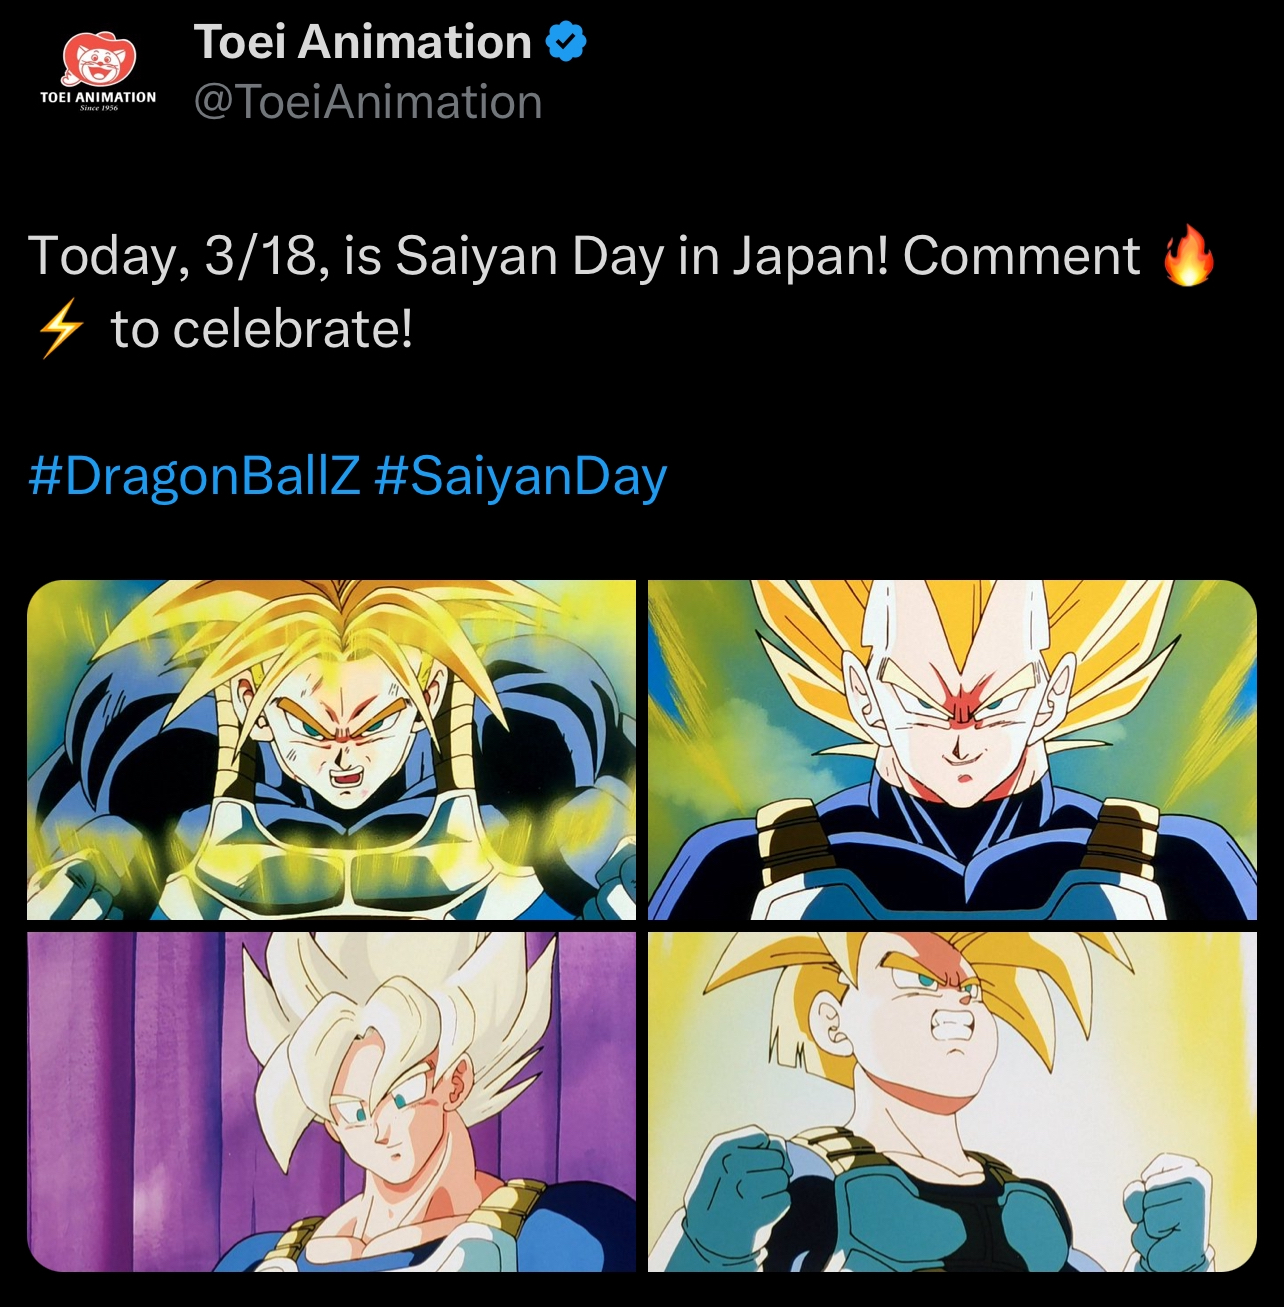
Task: Open the #DragonBallZ hashtag
Action: point(194,475)
